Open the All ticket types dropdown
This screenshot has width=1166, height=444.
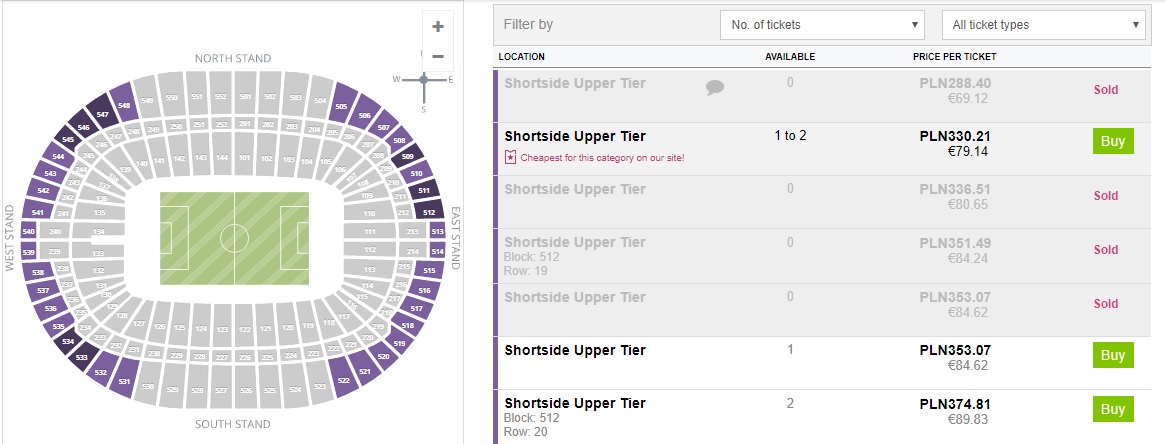click(x=1044, y=25)
